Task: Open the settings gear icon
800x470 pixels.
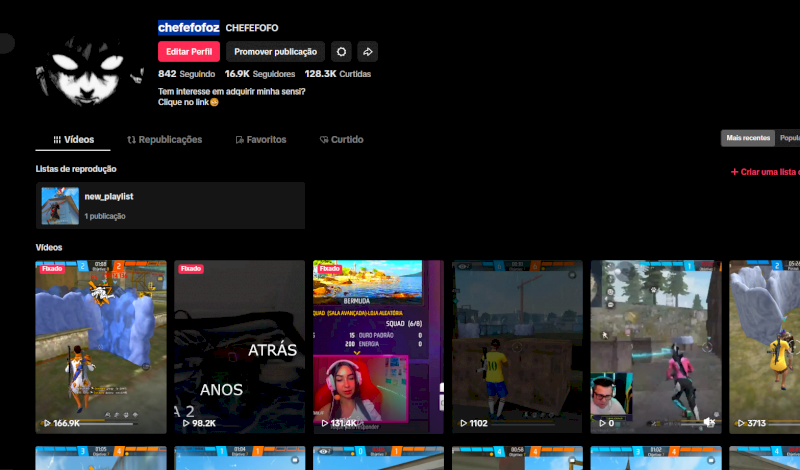Action: click(x=342, y=52)
